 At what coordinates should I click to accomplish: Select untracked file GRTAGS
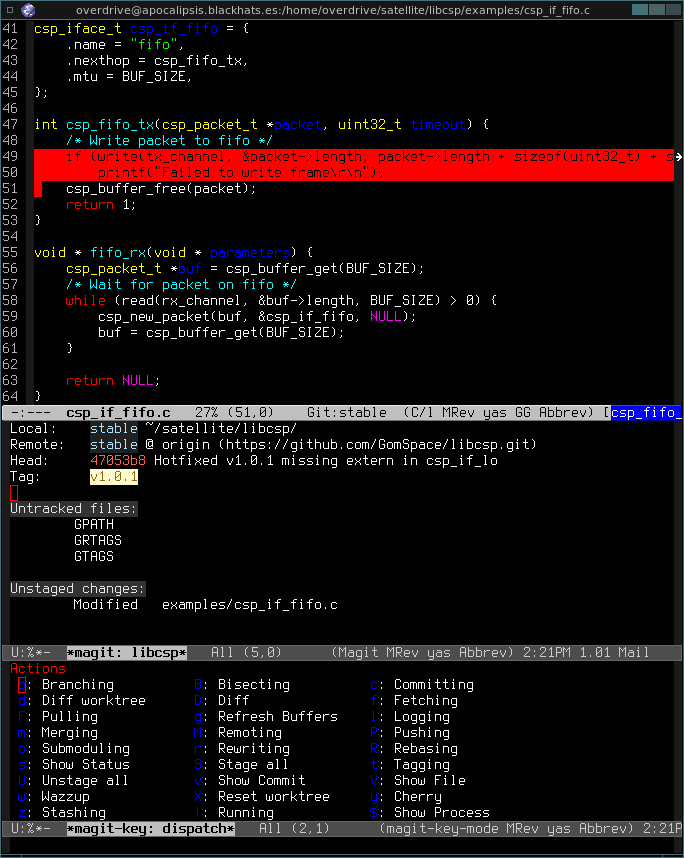pos(94,541)
